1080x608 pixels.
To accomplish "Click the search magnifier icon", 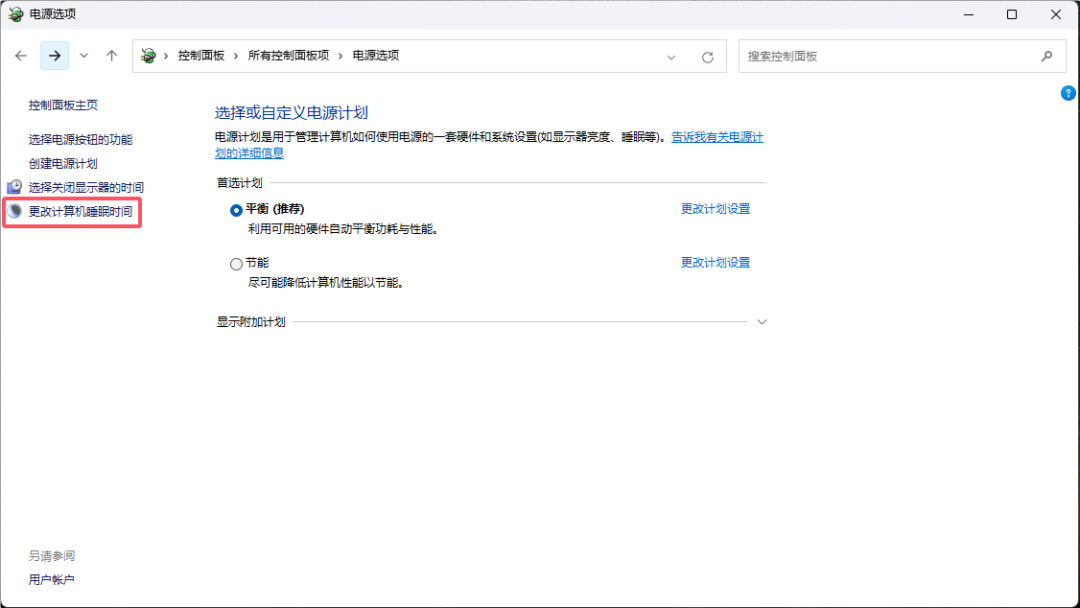I will [x=1046, y=56].
